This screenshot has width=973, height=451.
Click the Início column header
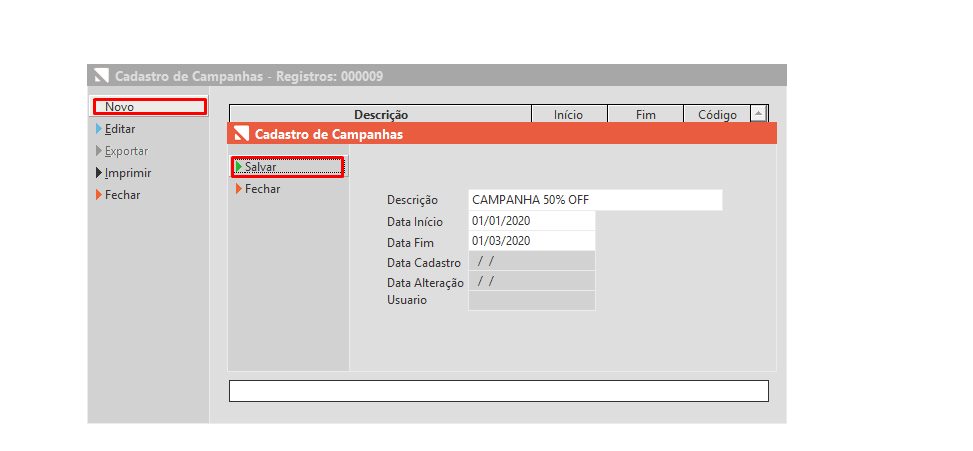point(570,114)
